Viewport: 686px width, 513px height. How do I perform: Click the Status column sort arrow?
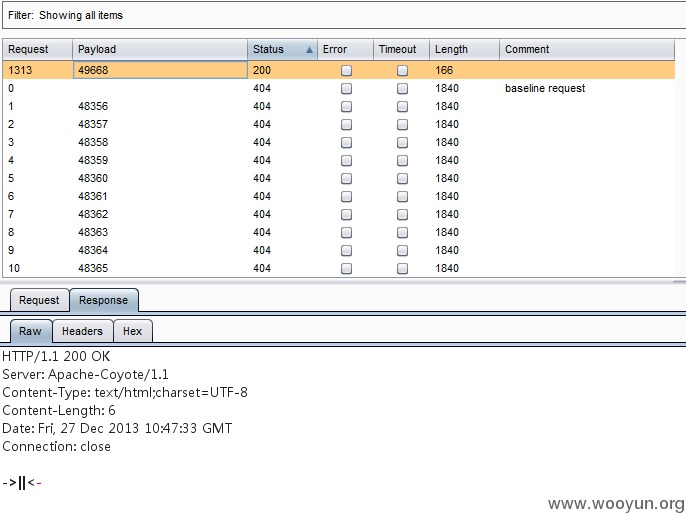click(x=309, y=50)
